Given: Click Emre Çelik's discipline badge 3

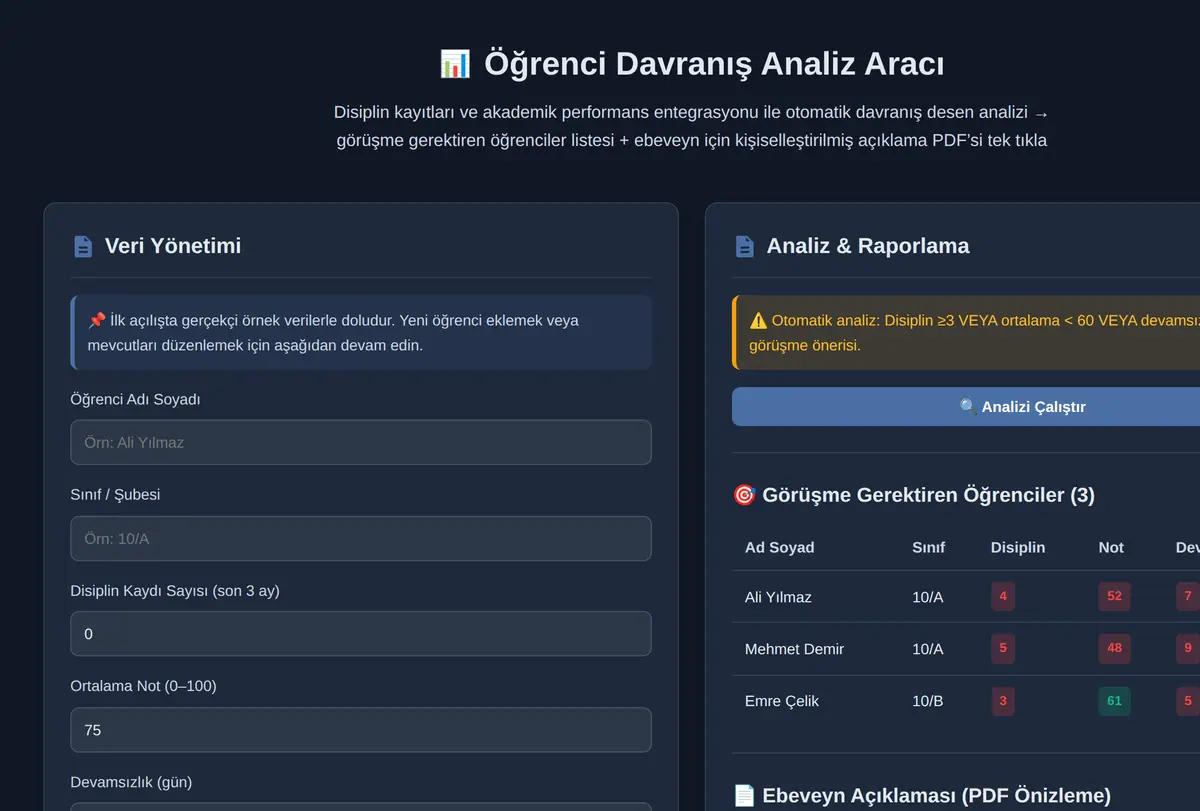Looking at the screenshot, I should pos(1003,701).
